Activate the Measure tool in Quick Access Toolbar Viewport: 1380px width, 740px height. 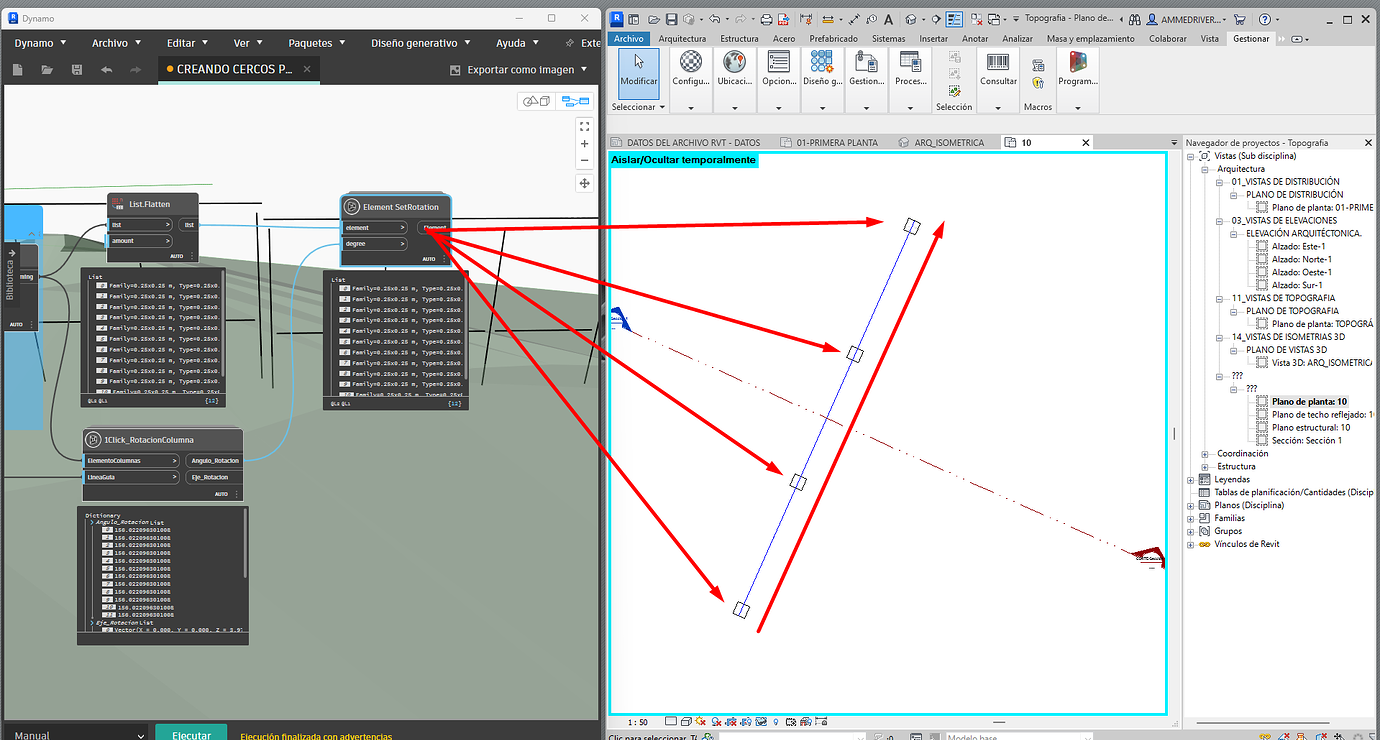[x=854, y=19]
